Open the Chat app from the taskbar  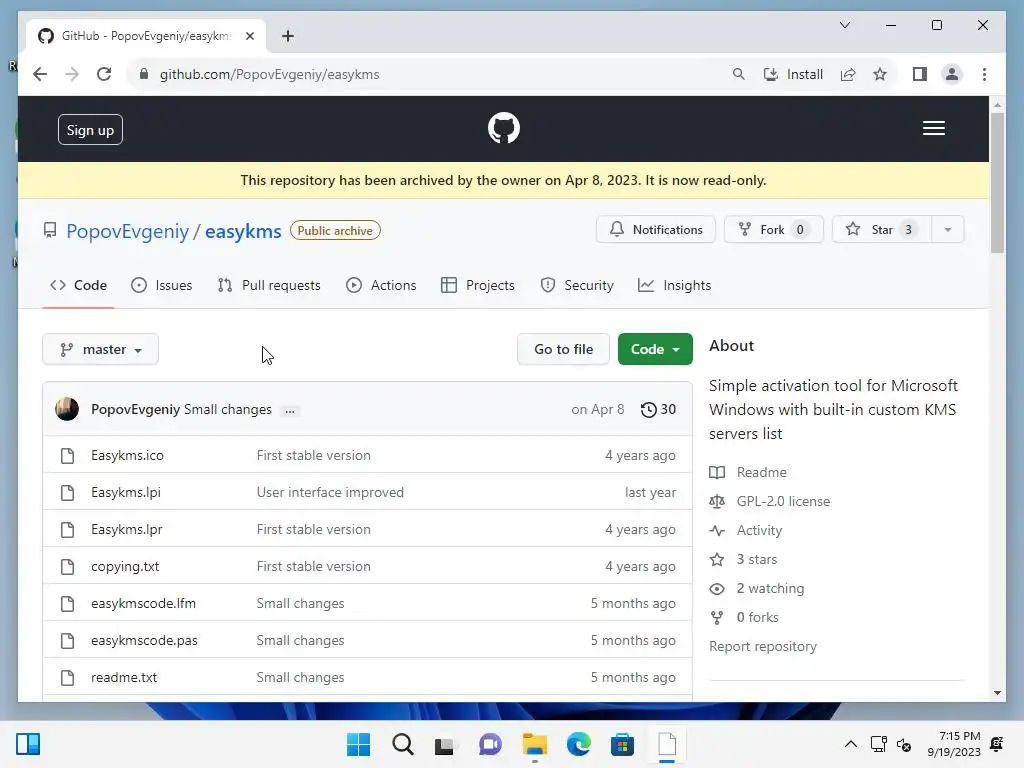point(490,744)
